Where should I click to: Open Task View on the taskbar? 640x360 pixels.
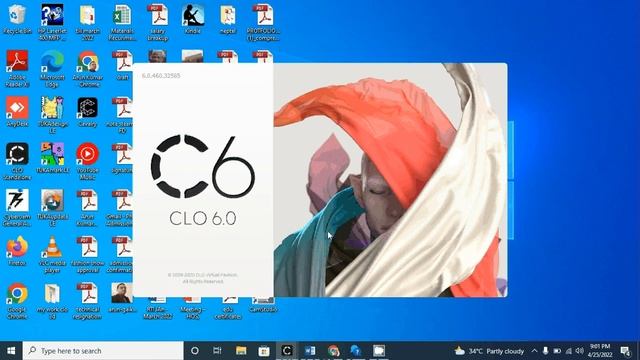coord(217,351)
